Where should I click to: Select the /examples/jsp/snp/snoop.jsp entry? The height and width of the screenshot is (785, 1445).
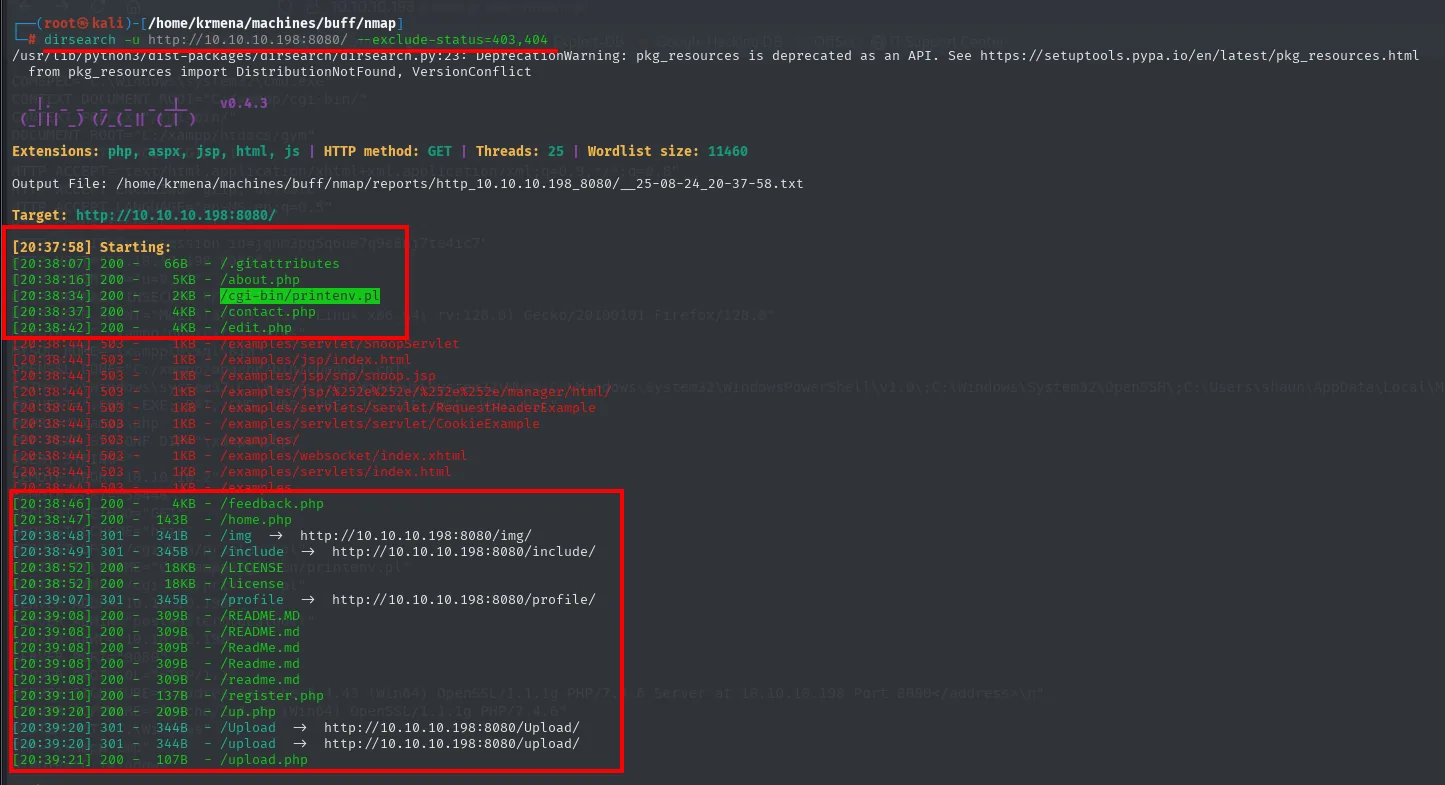pyautogui.click(x=327, y=376)
